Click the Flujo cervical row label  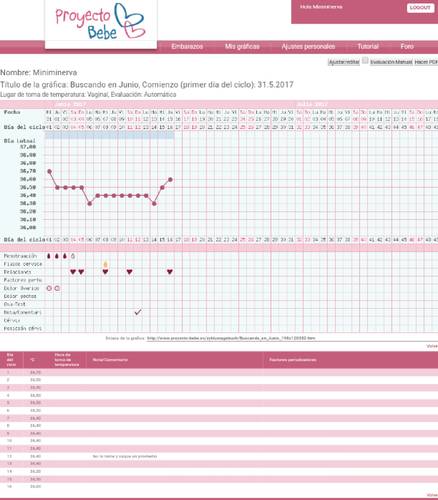pos(23,264)
